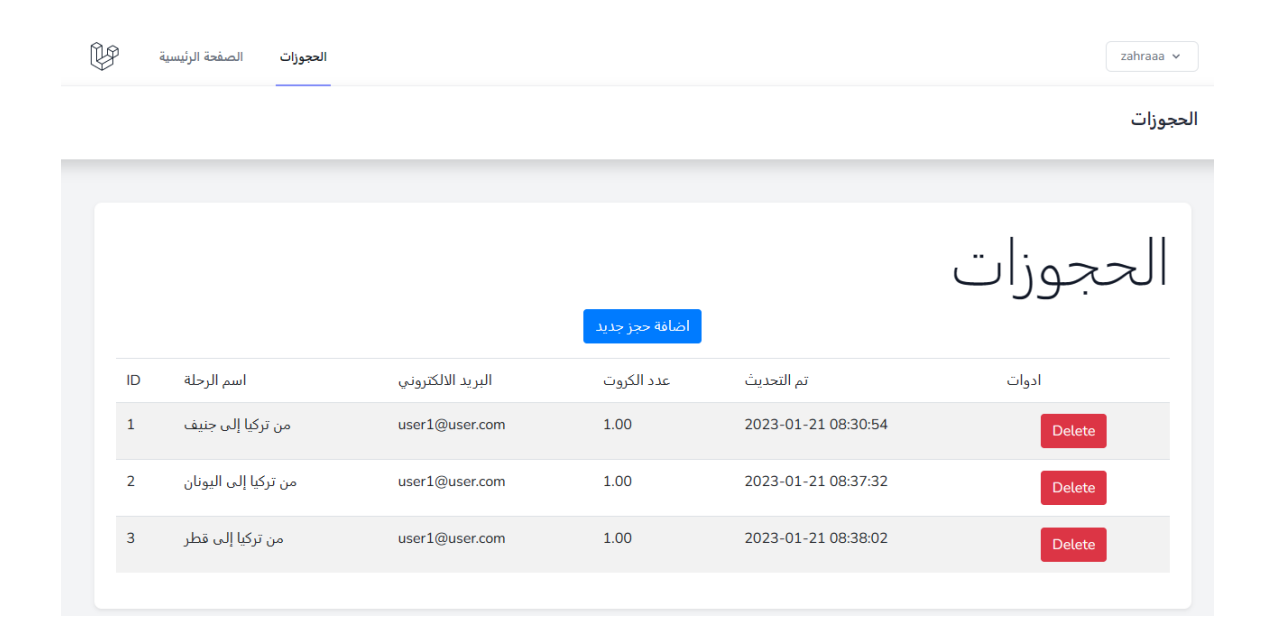1274x639 pixels.
Task: Delete the من تركيا إلى جنيف booking
Action: (1073, 431)
